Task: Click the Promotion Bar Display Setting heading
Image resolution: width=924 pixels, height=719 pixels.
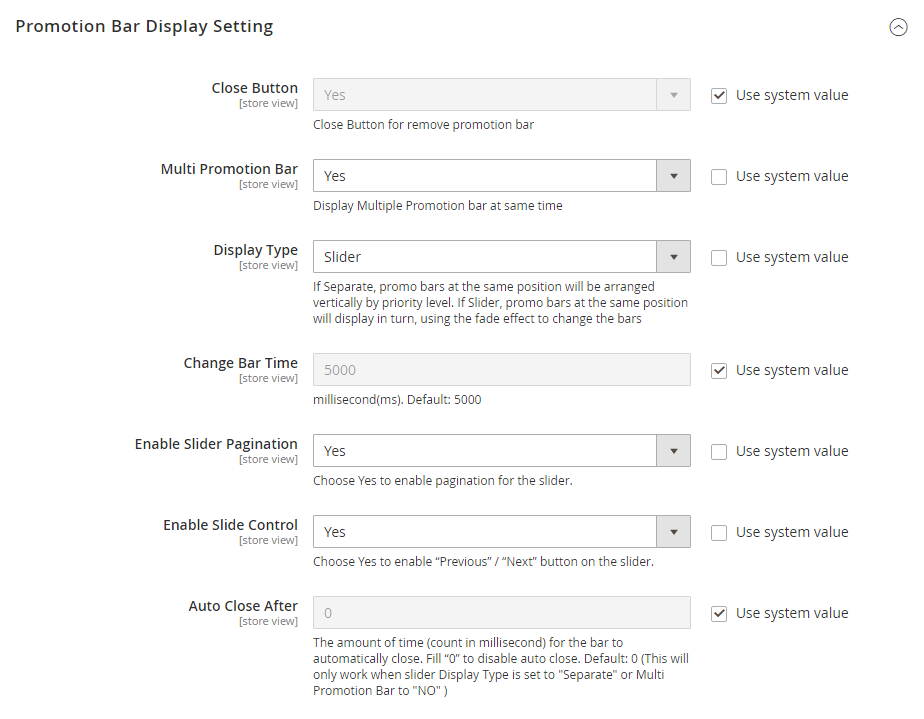Action: [x=144, y=27]
